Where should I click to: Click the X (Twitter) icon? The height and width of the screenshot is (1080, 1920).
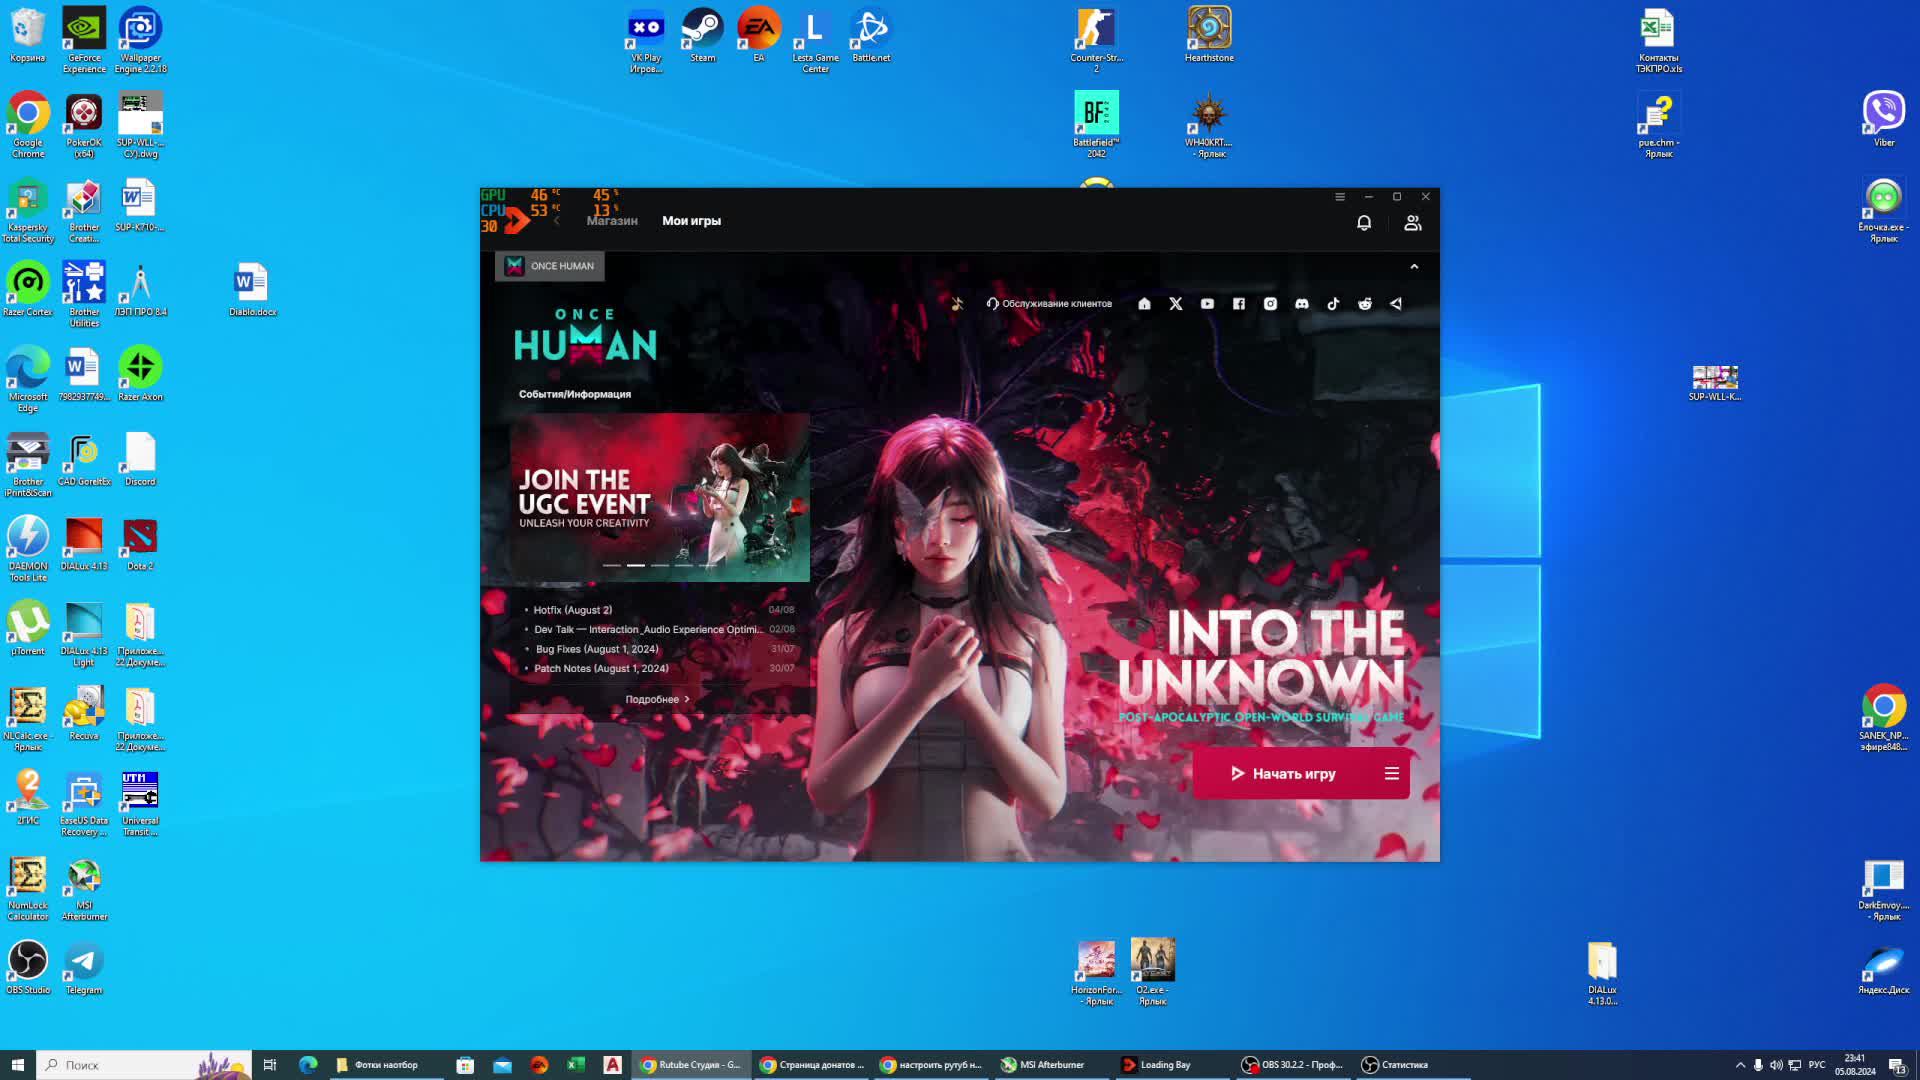1176,304
